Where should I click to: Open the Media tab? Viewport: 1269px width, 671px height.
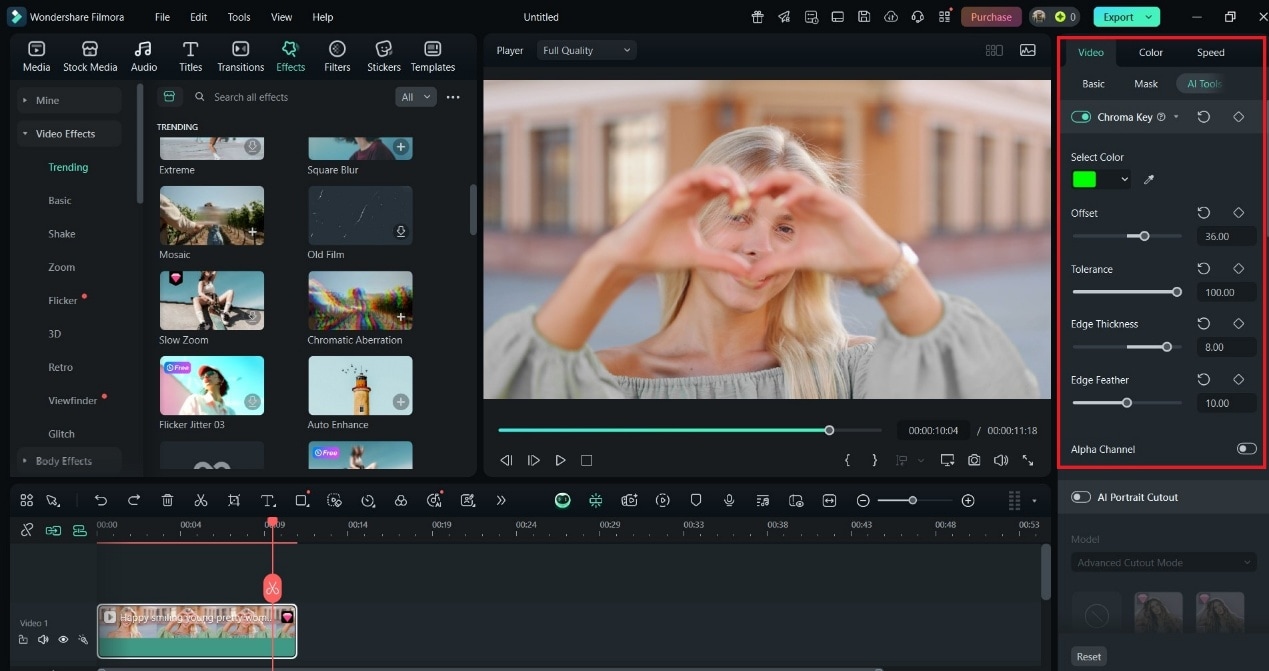coord(36,56)
